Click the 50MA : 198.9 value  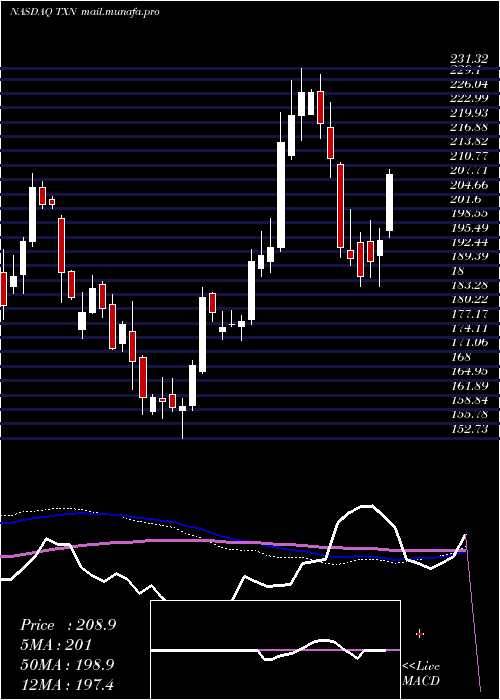point(67,665)
